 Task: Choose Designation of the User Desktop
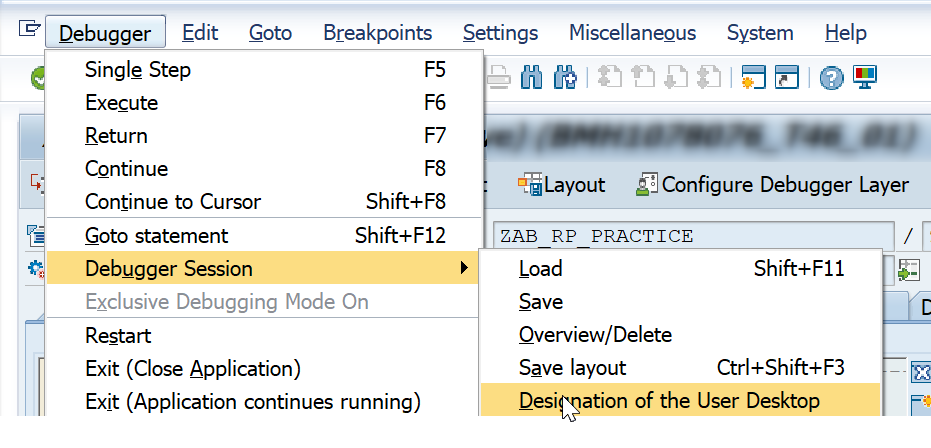tap(668, 401)
